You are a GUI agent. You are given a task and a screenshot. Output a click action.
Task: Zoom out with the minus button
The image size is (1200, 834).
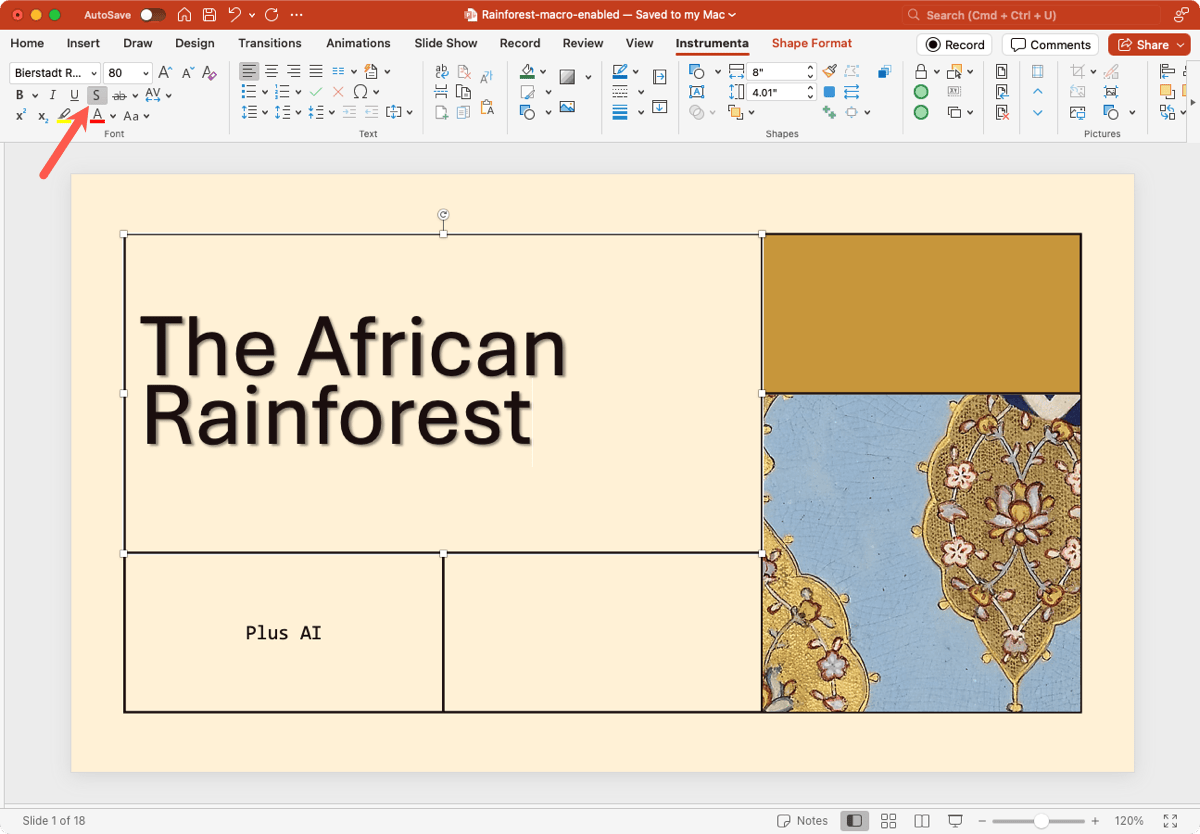click(984, 821)
